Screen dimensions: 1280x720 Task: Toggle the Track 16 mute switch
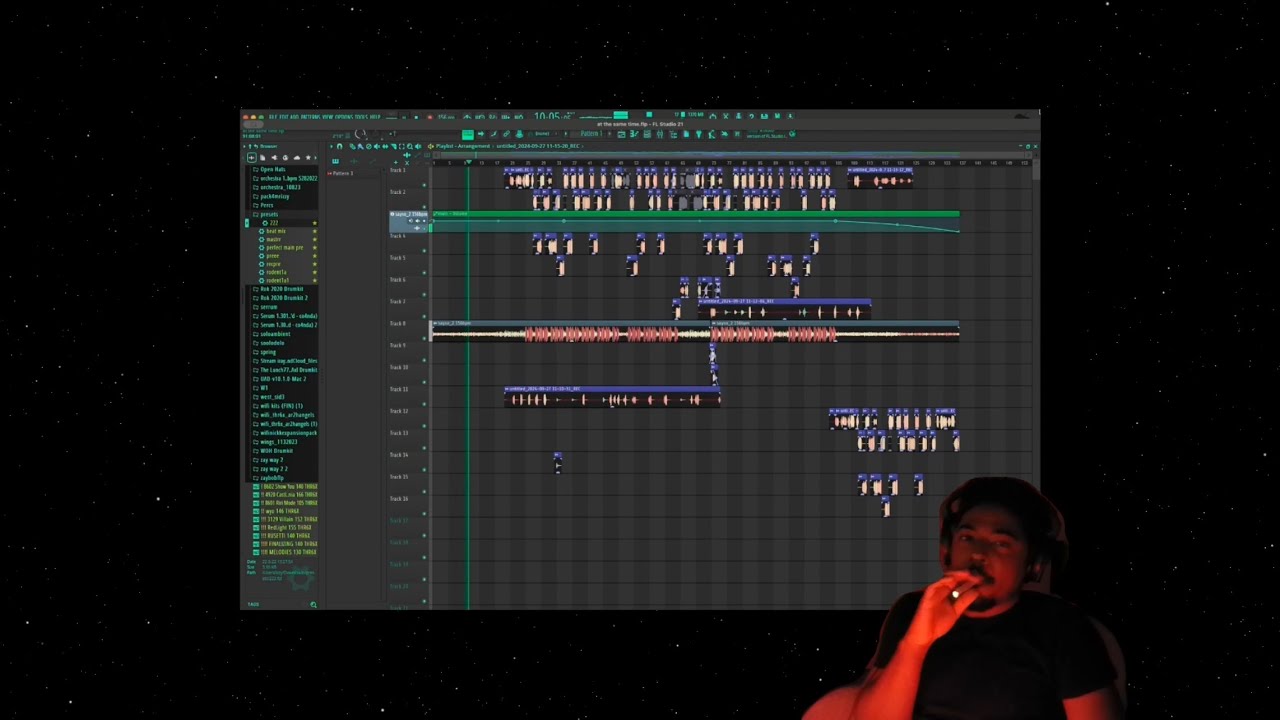coord(424,515)
